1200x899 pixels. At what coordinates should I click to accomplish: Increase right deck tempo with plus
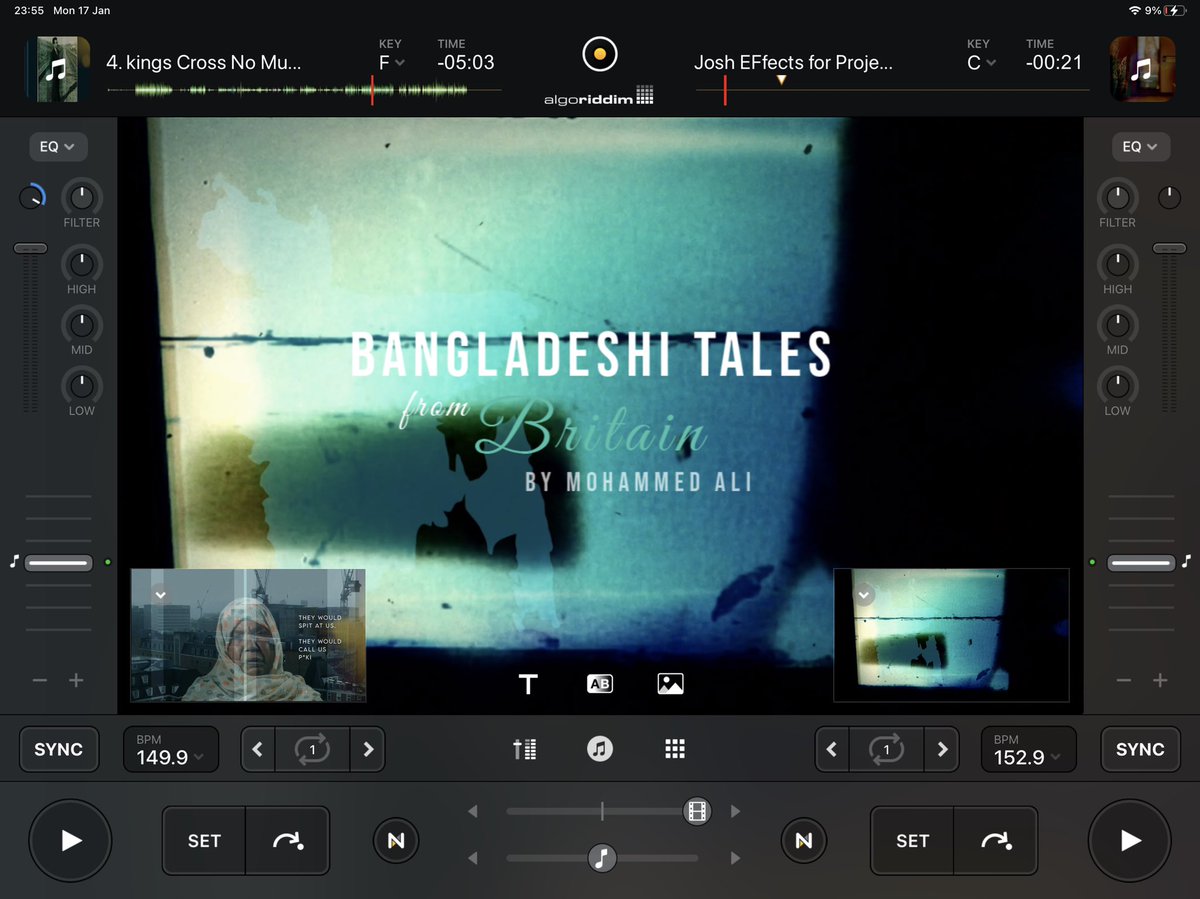click(1160, 680)
